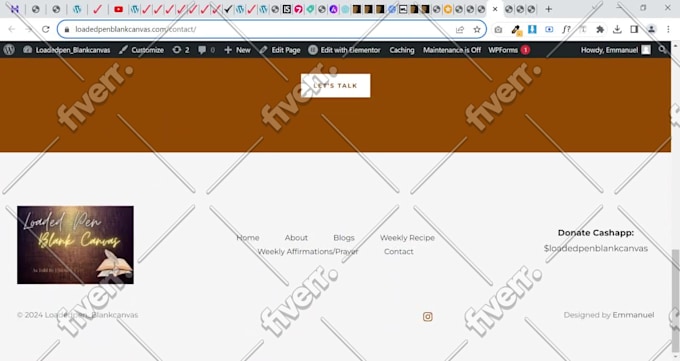Click the Loaded Pen Blank Canvas logo
The image size is (680, 361).
[75, 245]
